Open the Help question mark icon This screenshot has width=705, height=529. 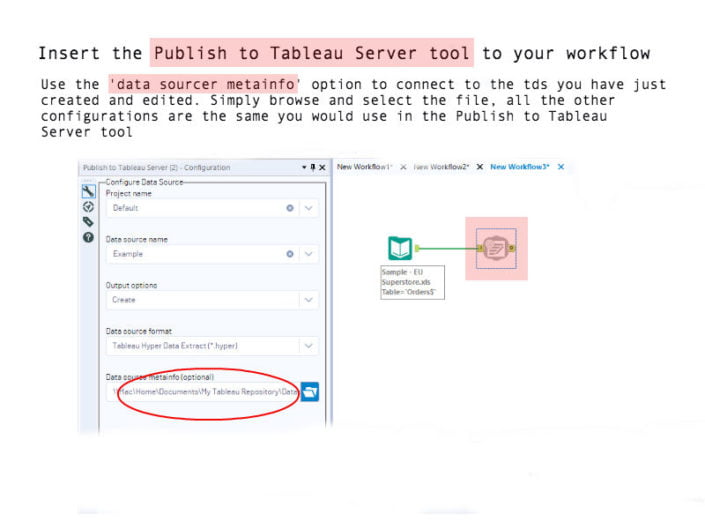pyautogui.click(x=88, y=237)
